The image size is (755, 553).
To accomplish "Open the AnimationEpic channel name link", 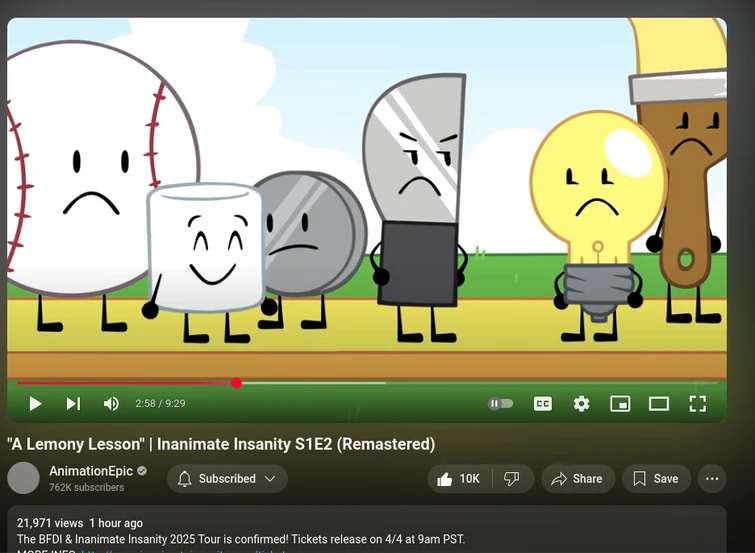I will pyautogui.click(x=91, y=471).
